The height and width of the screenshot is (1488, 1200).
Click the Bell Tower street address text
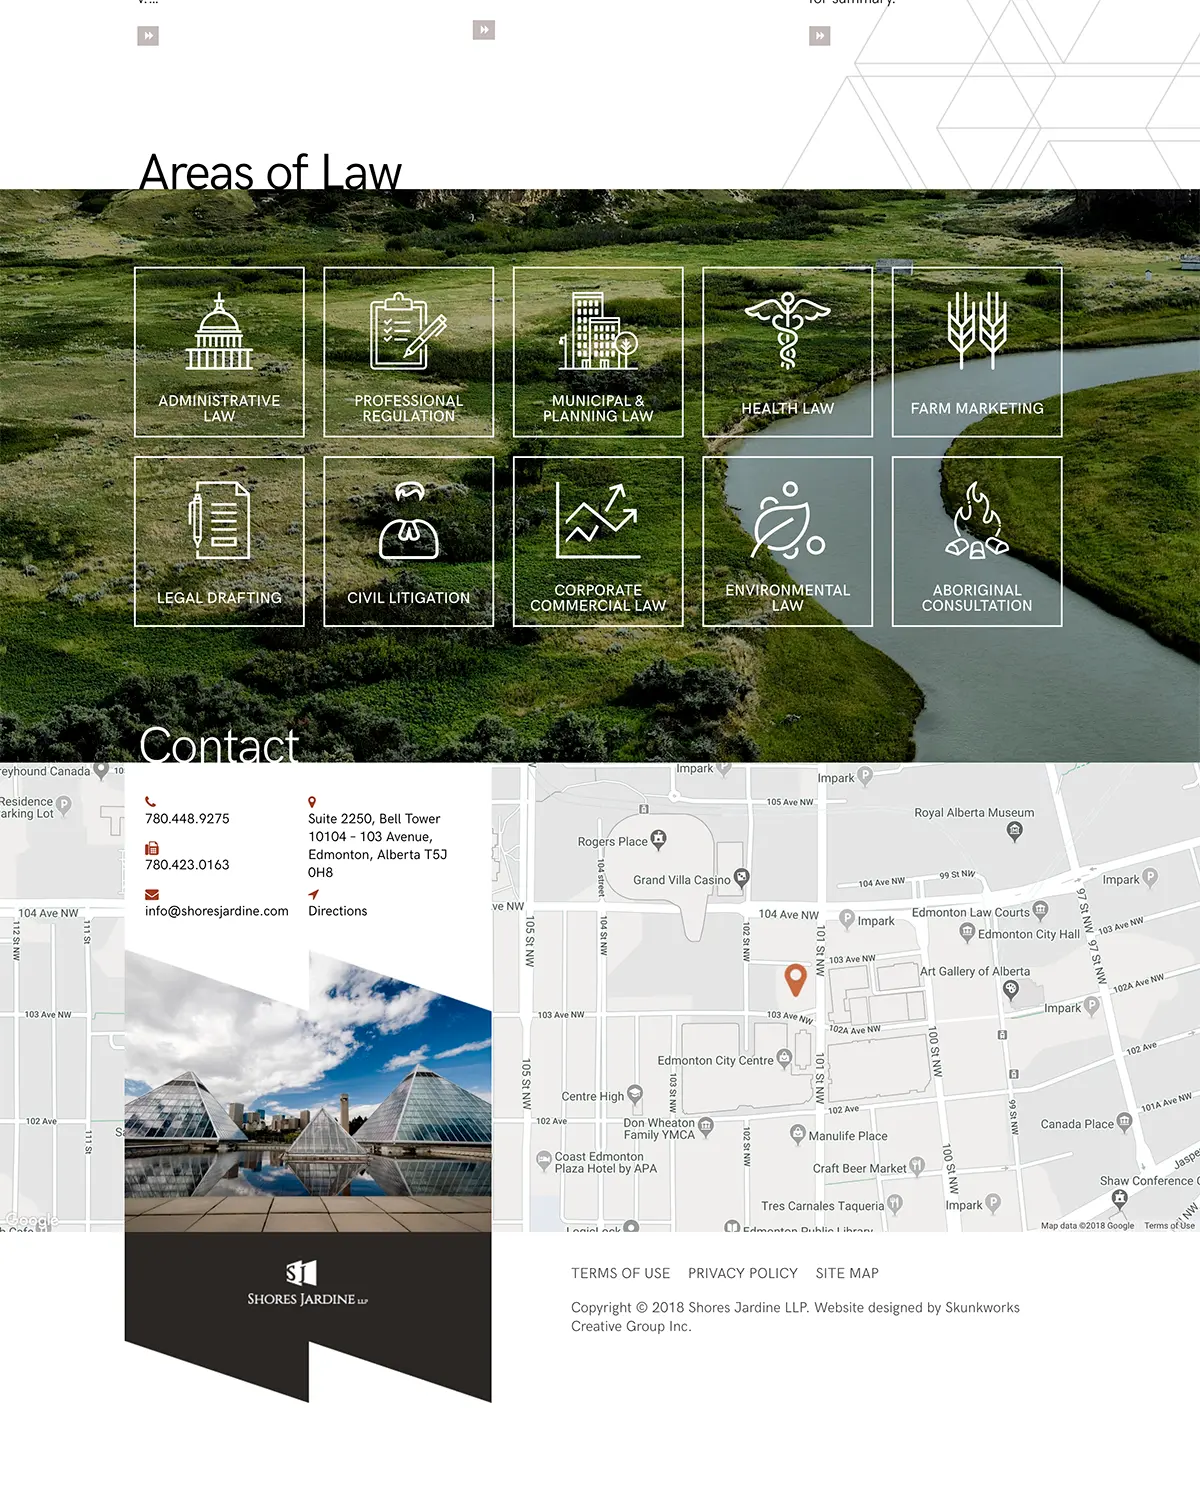click(378, 845)
